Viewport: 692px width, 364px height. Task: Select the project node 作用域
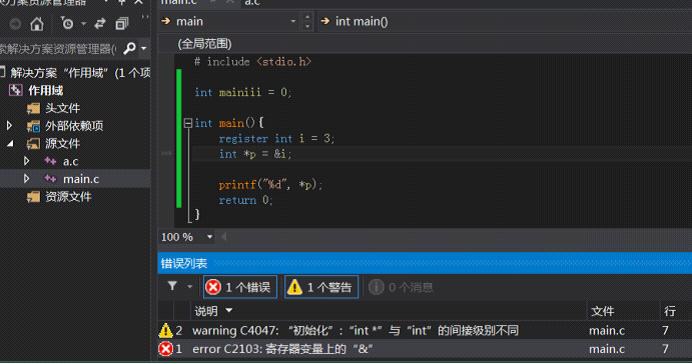point(45,90)
